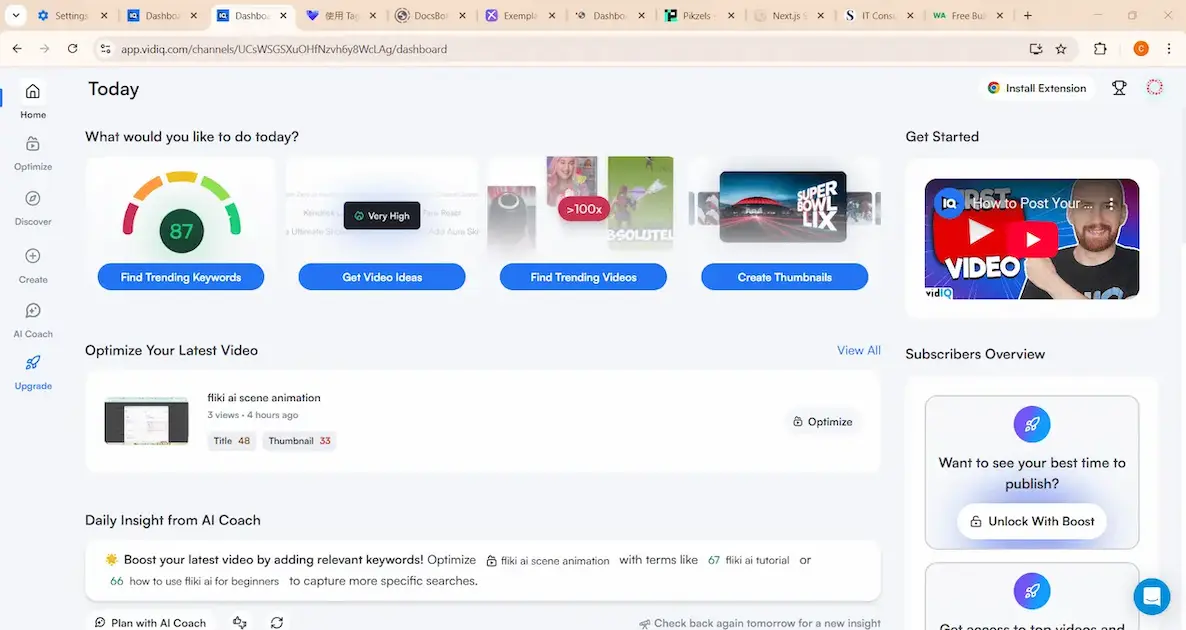Viewport: 1186px width, 630px height.
Task: Open the chat support bubble icon
Action: (1151, 596)
